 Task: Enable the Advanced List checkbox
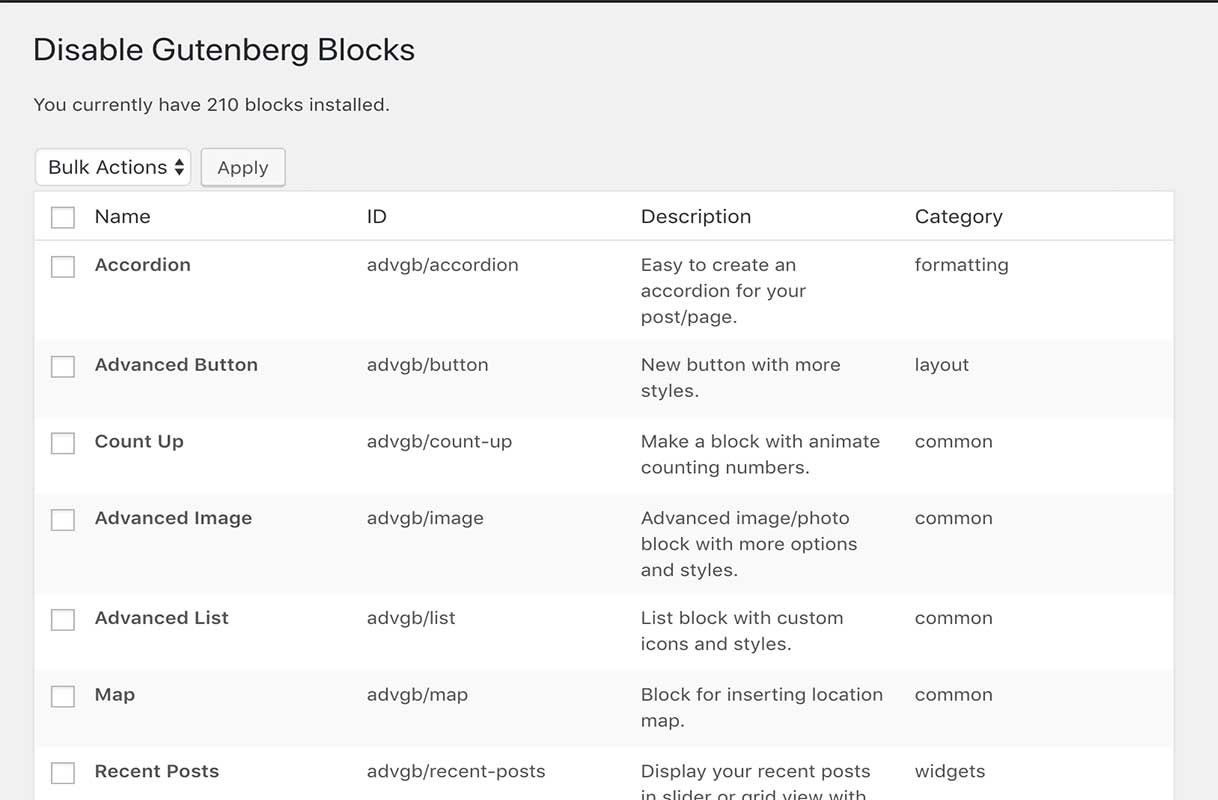click(x=63, y=619)
